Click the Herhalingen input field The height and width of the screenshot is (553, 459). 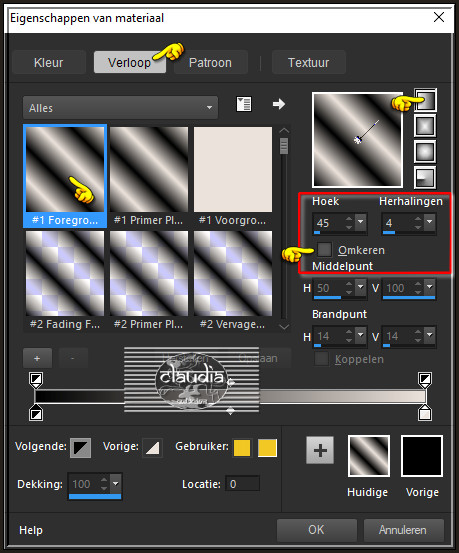point(398,223)
